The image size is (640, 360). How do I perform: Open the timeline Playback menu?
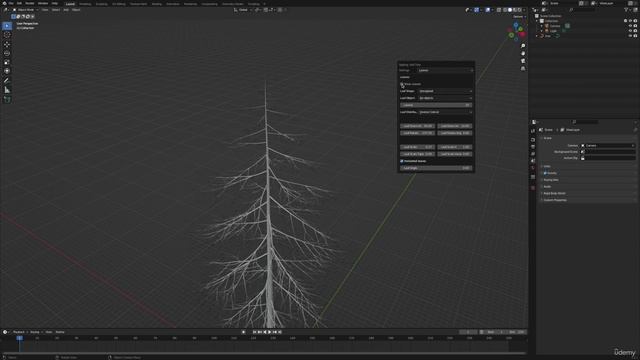pyautogui.click(x=19, y=332)
